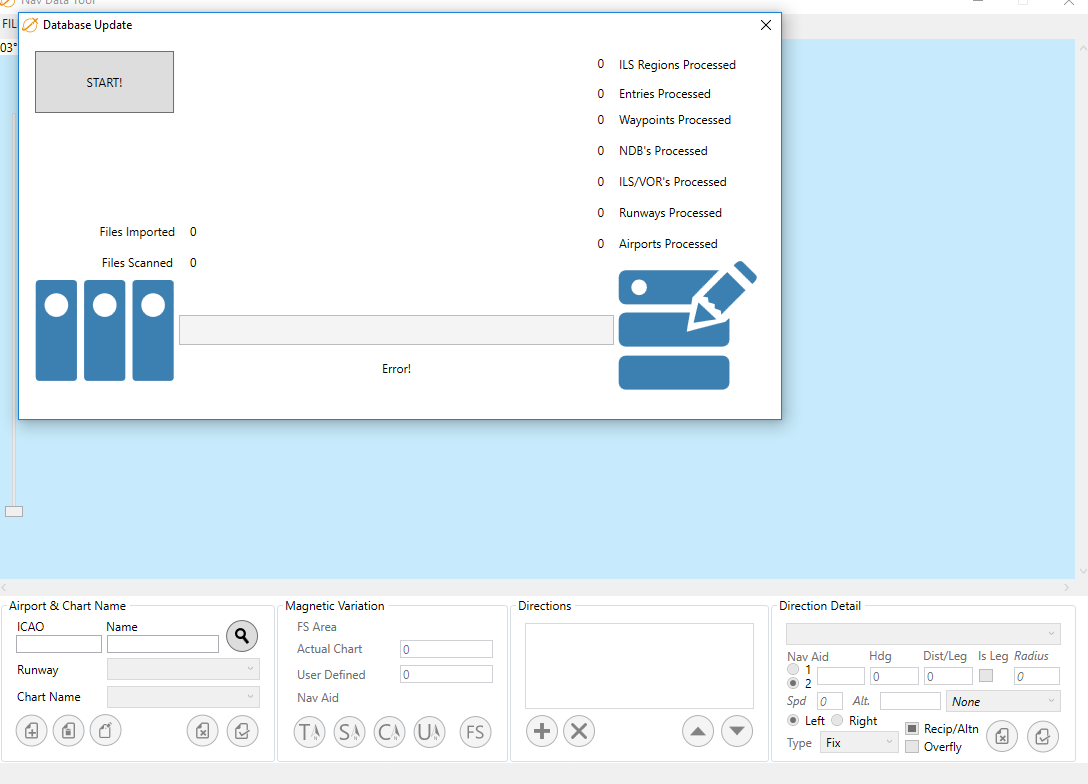Select the FS magnetic variation button
Viewport: 1088px width, 784px height.
pos(475,732)
